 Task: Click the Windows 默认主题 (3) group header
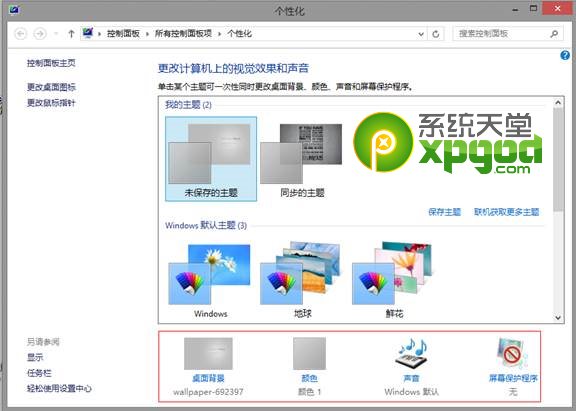206,225
